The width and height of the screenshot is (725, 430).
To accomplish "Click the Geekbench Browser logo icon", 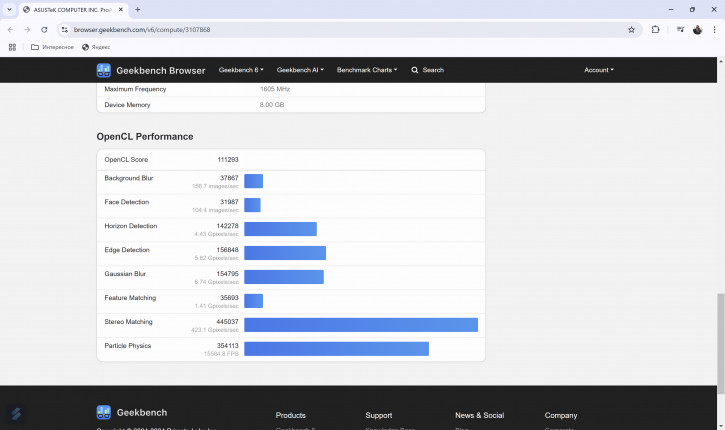I will (104, 70).
